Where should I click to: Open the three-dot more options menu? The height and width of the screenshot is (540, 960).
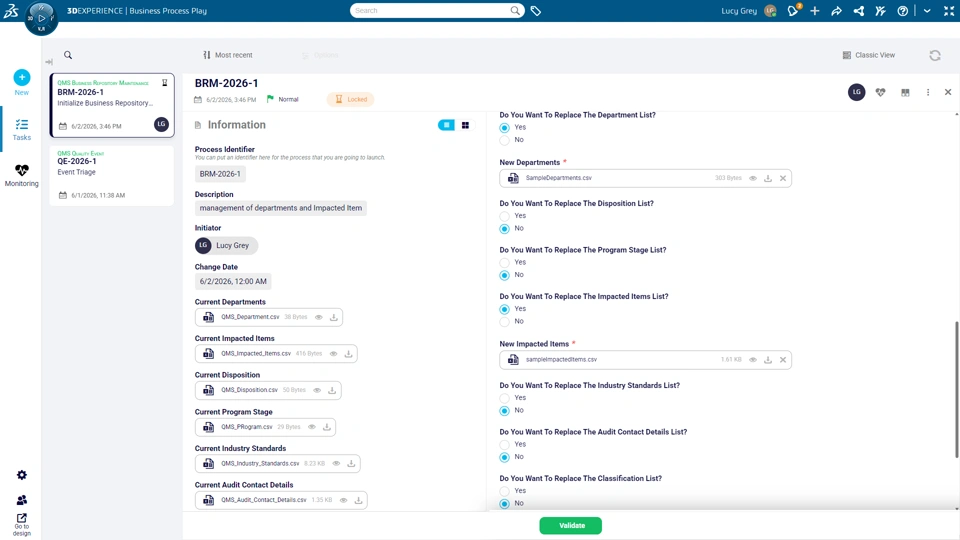[x=928, y=92]
